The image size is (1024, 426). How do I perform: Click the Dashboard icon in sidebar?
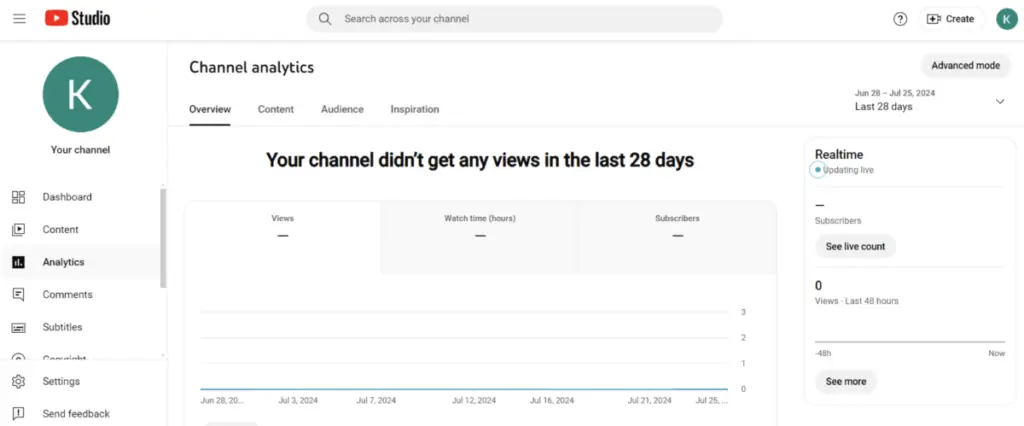pos(18,197)
